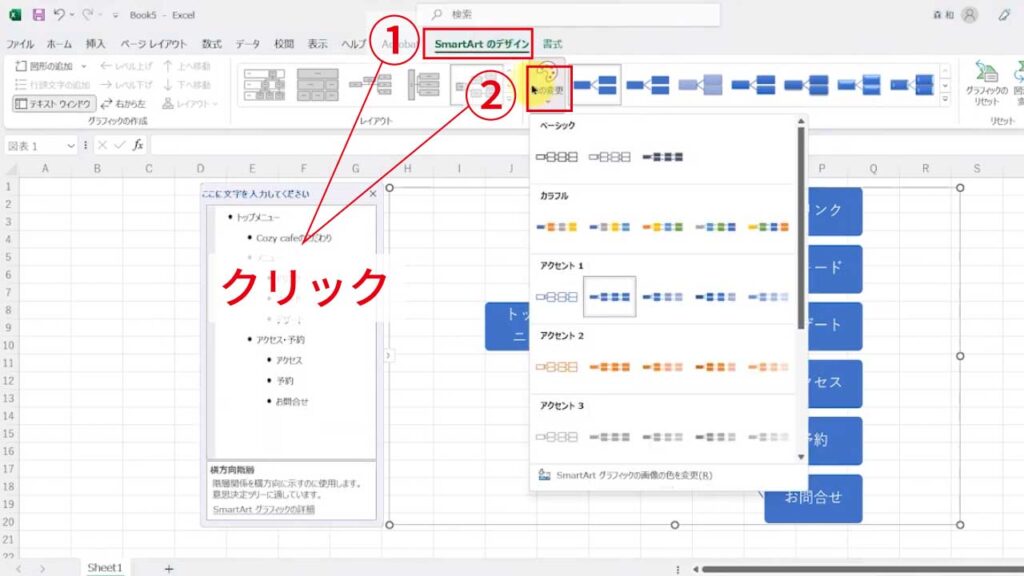This screenshot has width=1024, height=576.
Task: Switch to the ホーム tab
Action: click(x=59, y=44)
